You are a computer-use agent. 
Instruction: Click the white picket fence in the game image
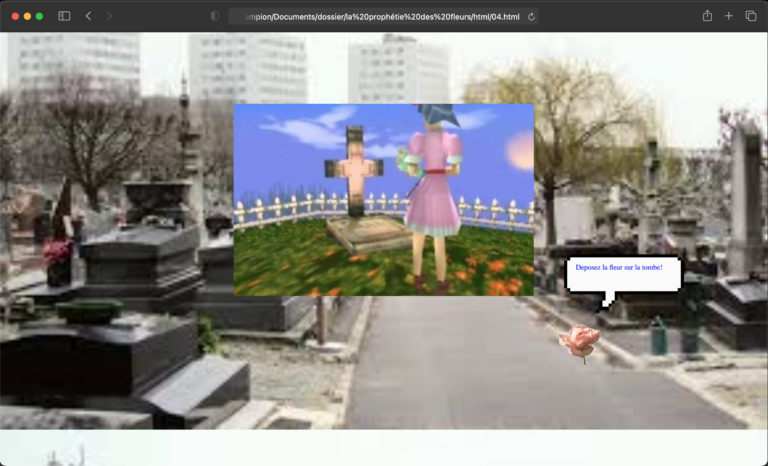(280, 210)
